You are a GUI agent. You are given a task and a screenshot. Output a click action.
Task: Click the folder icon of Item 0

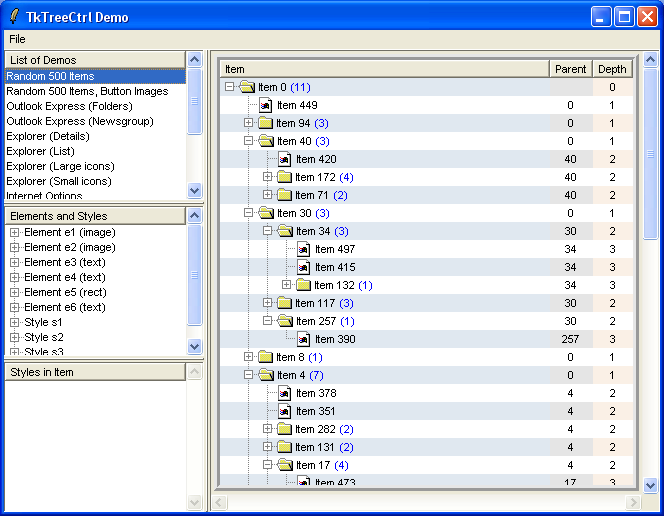coord(247,87)
